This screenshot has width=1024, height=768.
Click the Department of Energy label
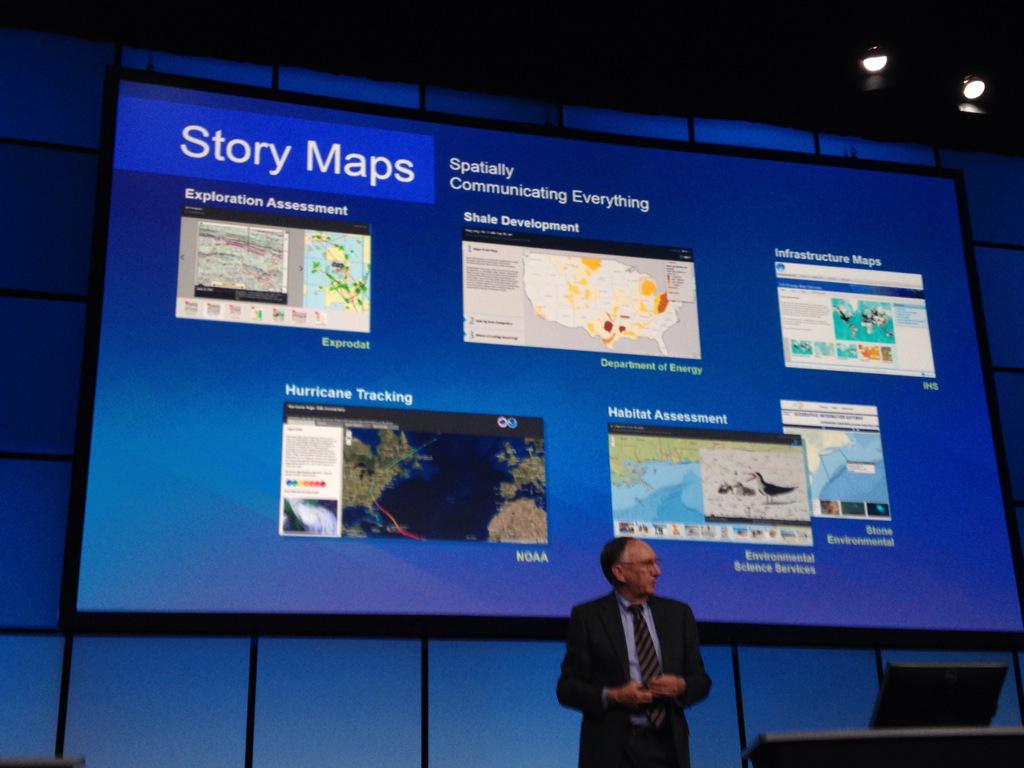pyautogui.click(x=651, y=366)
